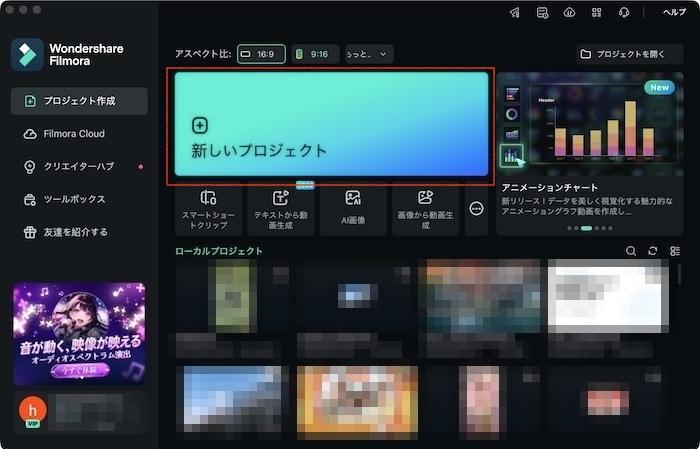Click the message center icon in top bar
The height and width of the screenshot is (449, 700).
tap(542, 12)
